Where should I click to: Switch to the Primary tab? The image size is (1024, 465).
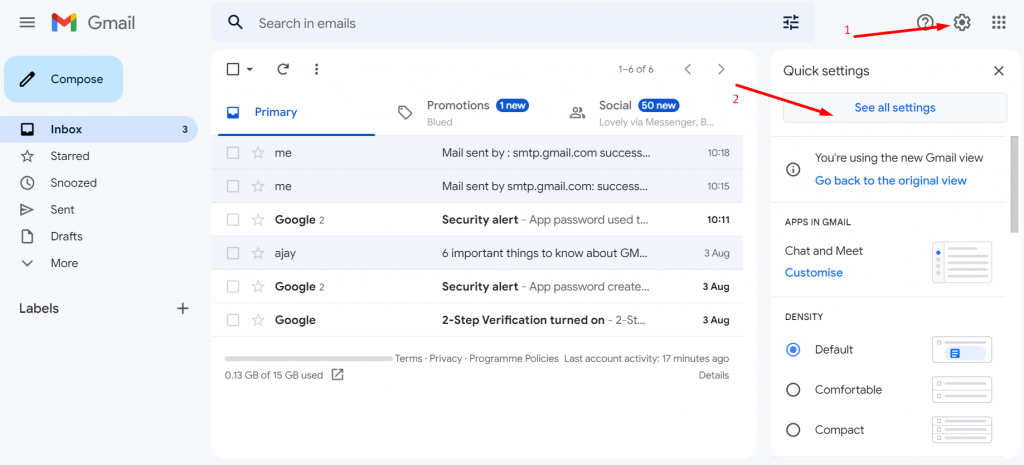click(x=296, y=112)
